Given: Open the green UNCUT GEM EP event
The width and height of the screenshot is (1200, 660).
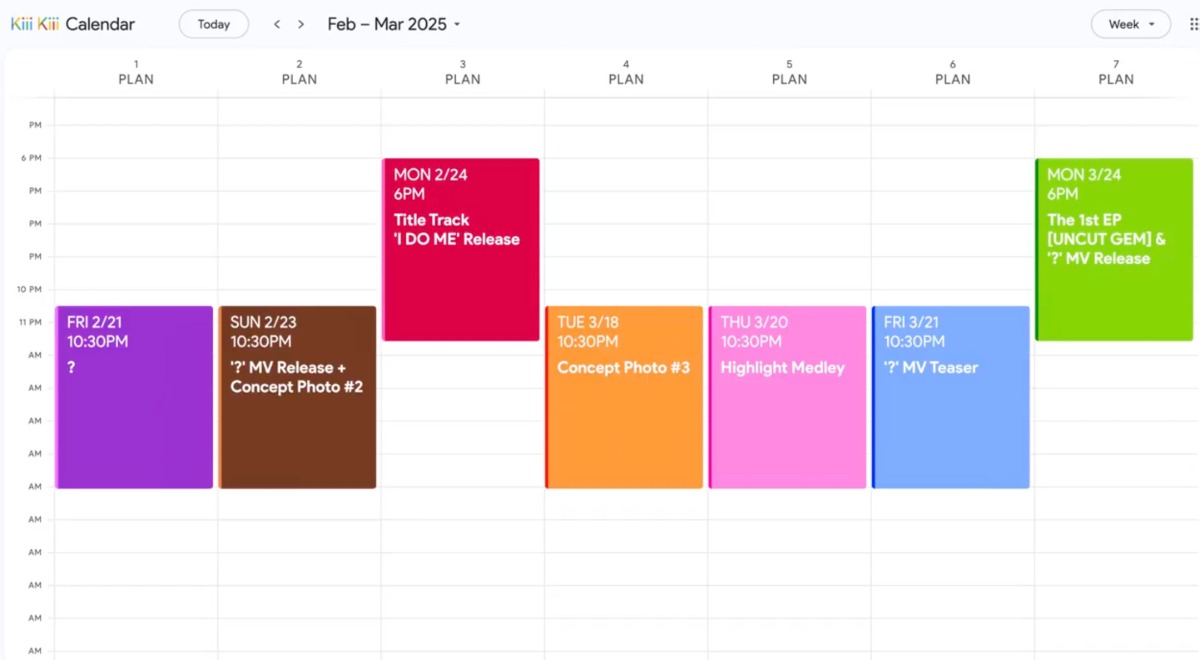Looking at the screenshot, I should tap(1114, 249).
